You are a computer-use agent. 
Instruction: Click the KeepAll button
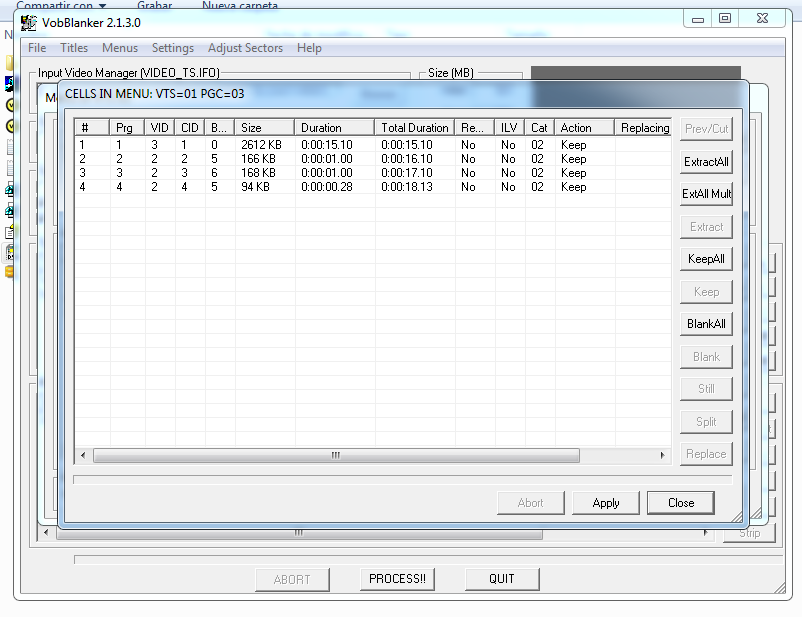[x=706, y=259]
